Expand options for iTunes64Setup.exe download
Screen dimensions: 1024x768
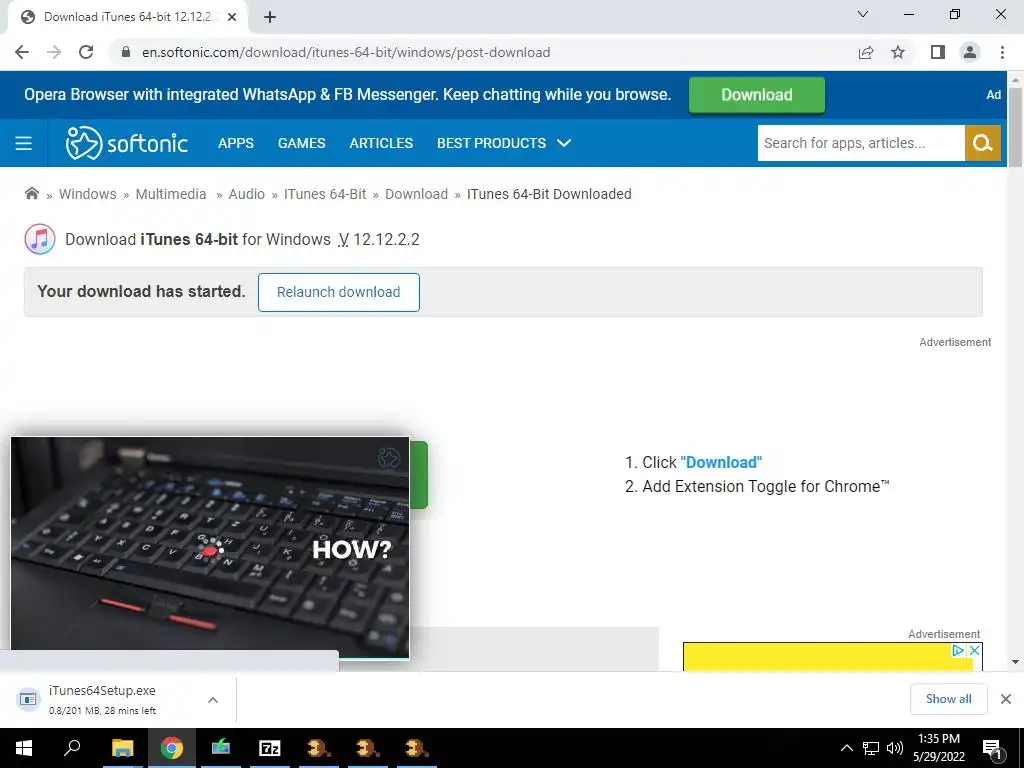pyautogui.click(x=213, y=700)
